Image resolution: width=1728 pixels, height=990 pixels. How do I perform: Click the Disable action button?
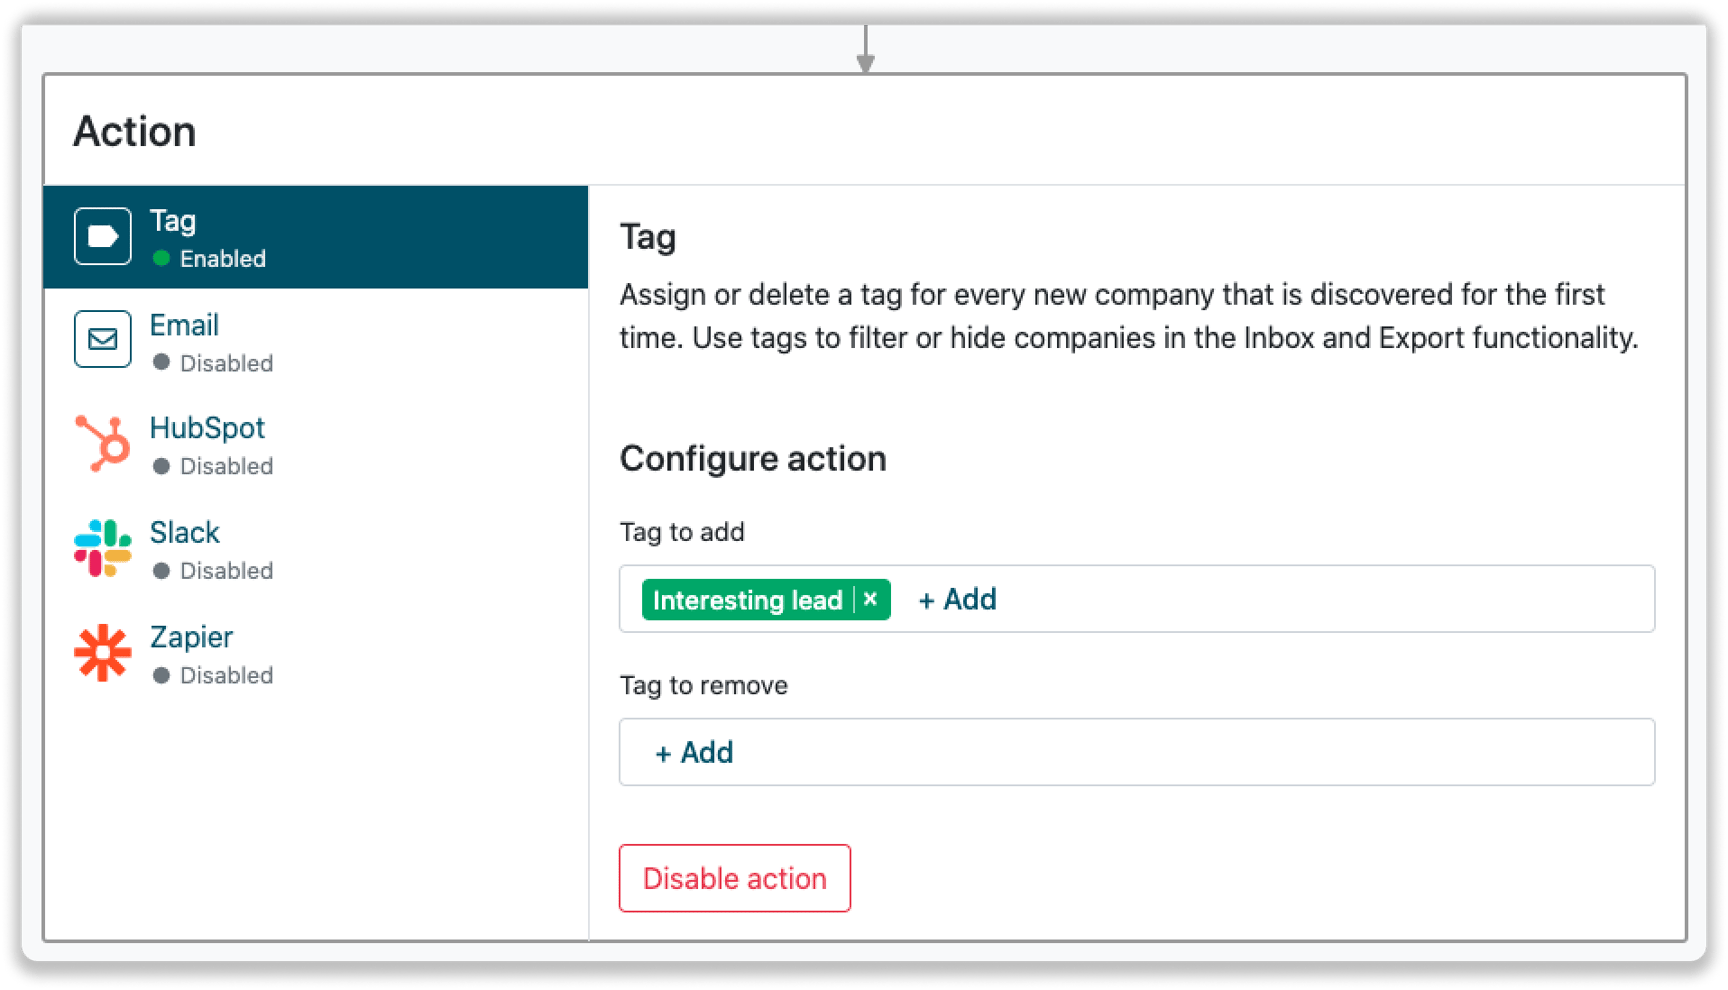coord(734,878)
